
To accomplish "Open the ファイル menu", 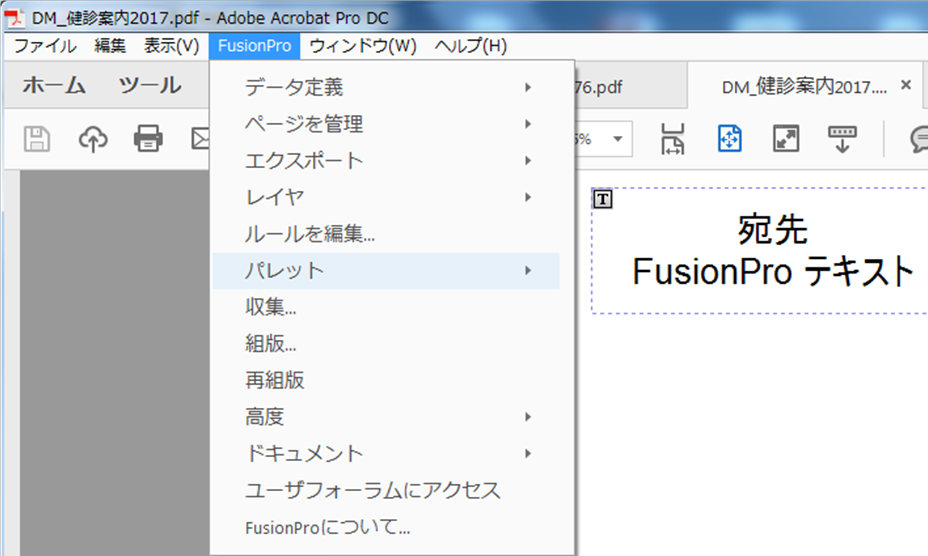I will (44, 46).
